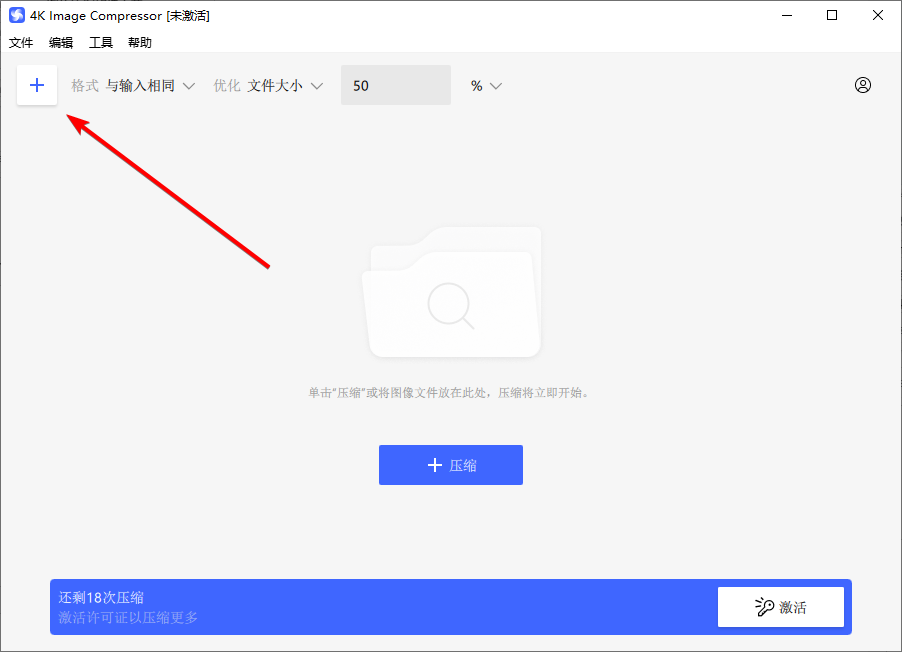902x652 pixels.
Task: Open the 工具 menu
Action: coord(101,43)
